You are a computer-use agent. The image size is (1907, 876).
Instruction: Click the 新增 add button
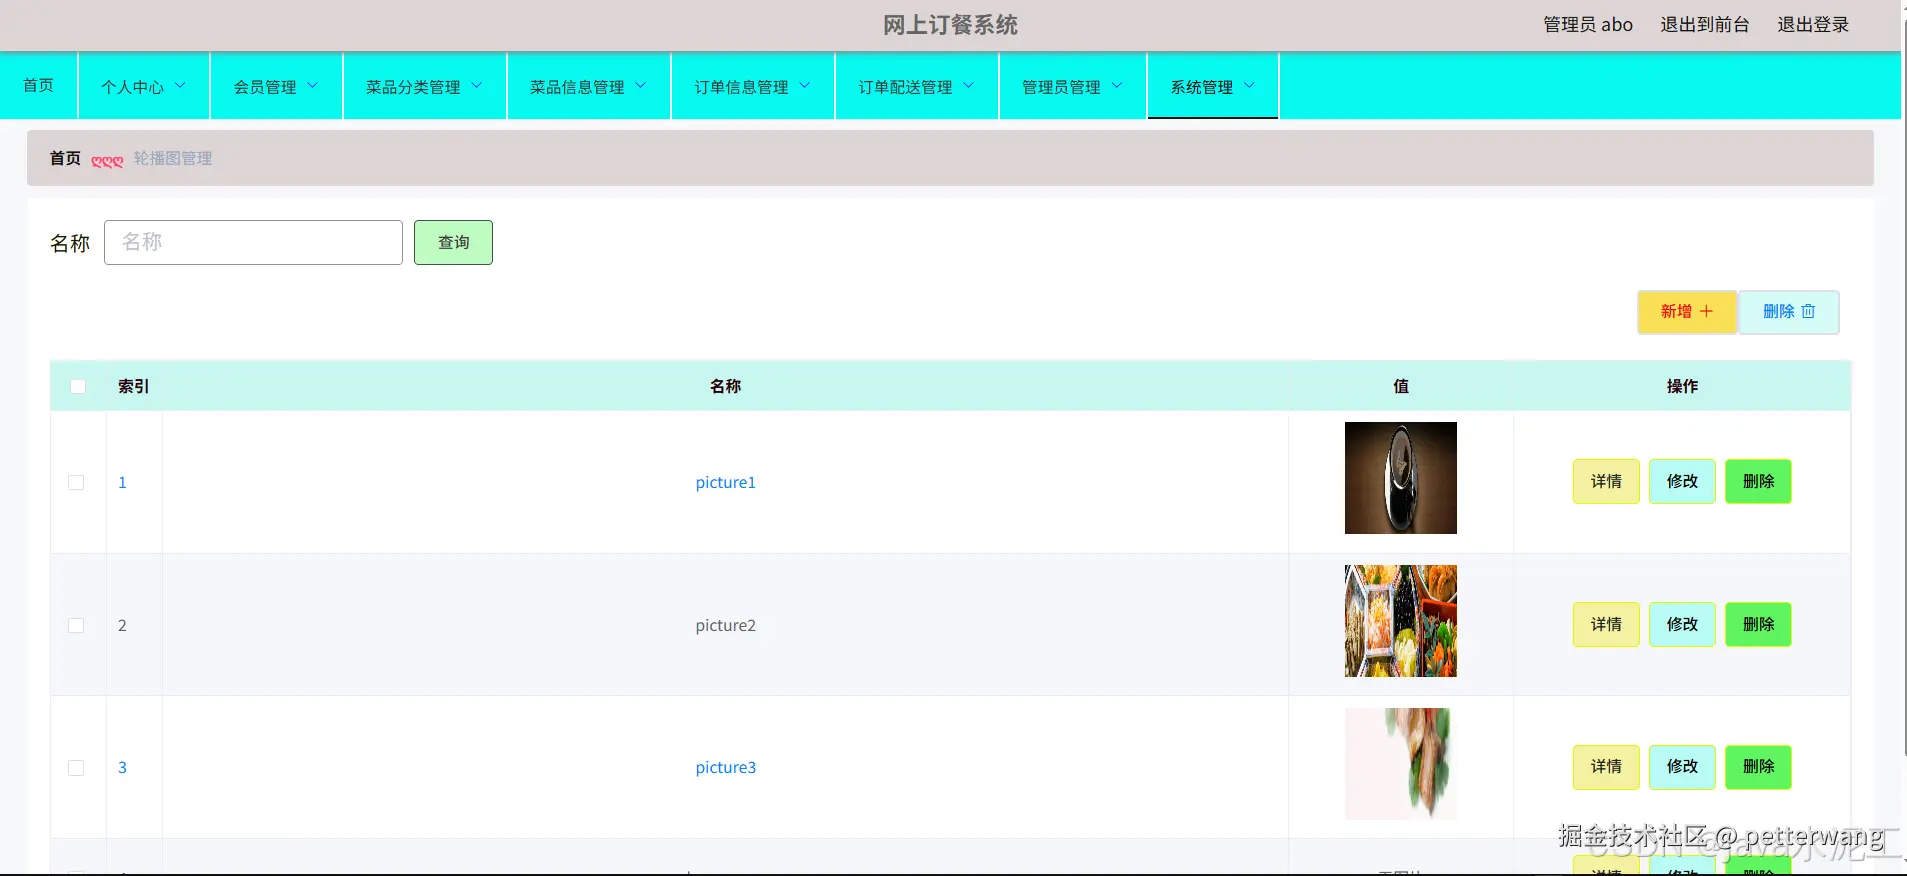(x=1687, y=312)
